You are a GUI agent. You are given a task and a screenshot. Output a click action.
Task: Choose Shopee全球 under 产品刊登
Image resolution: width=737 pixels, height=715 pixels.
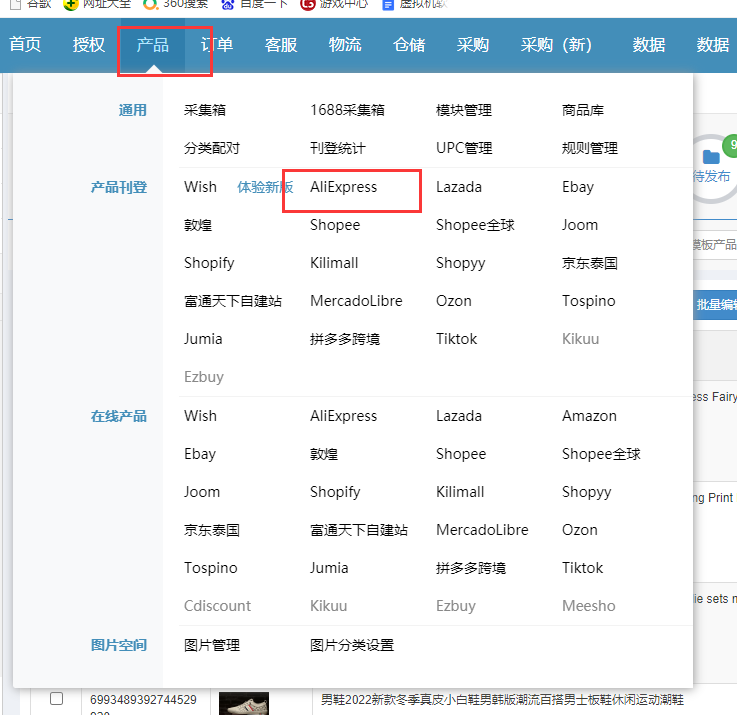pos(475,225)
